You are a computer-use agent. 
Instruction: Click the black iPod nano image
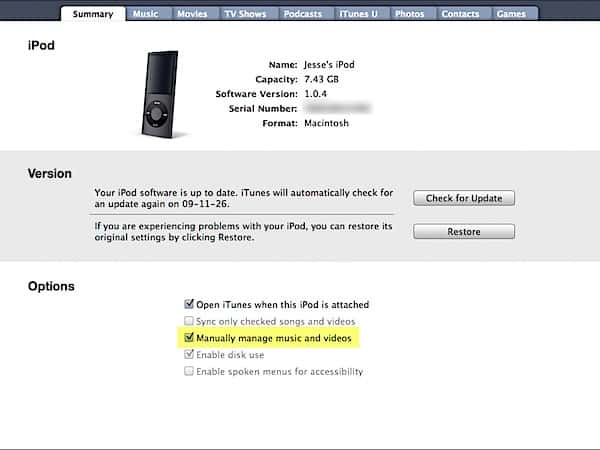160,94
